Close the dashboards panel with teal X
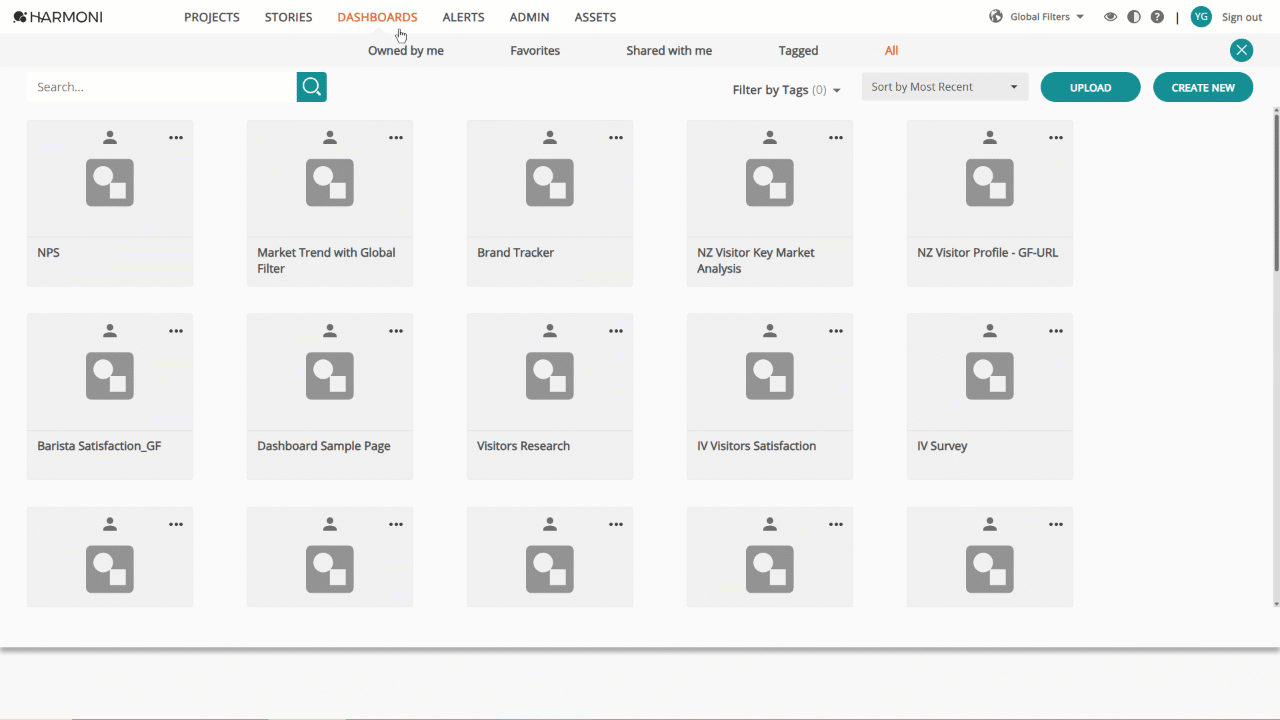1280x720 pixels. click(1241, 50)
